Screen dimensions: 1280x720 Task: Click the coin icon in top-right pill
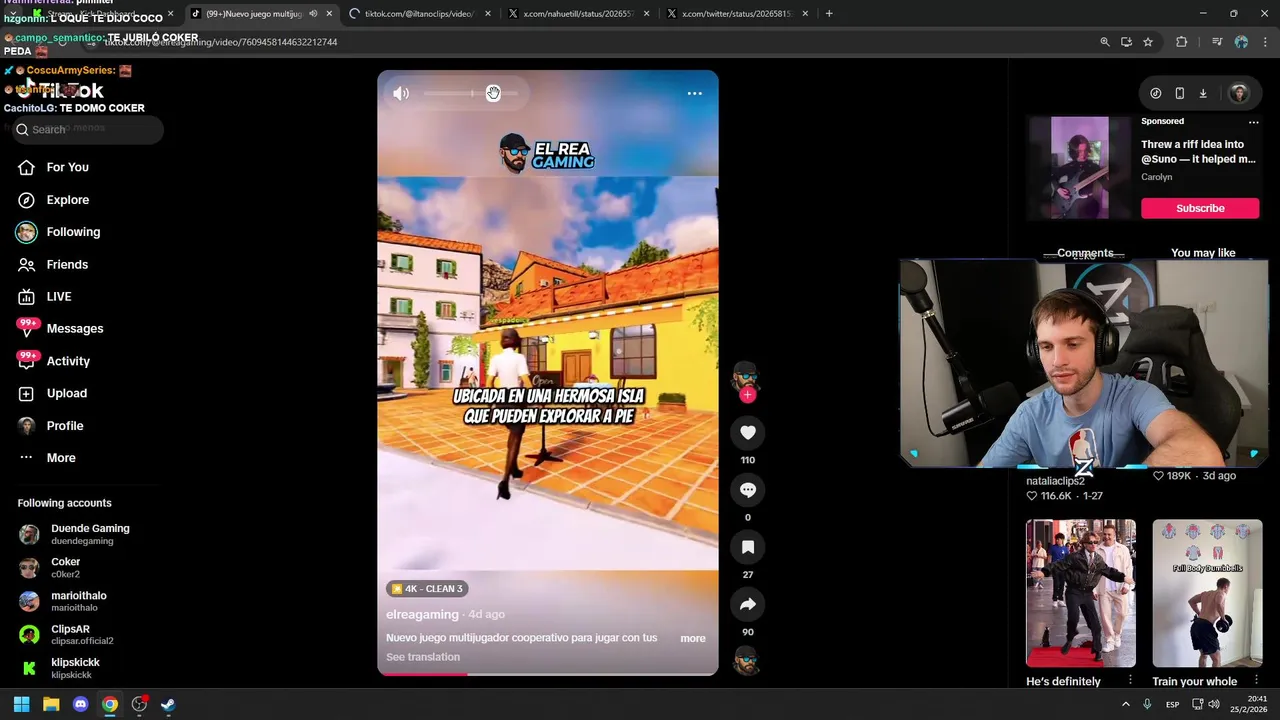[x=1156, y=93]
